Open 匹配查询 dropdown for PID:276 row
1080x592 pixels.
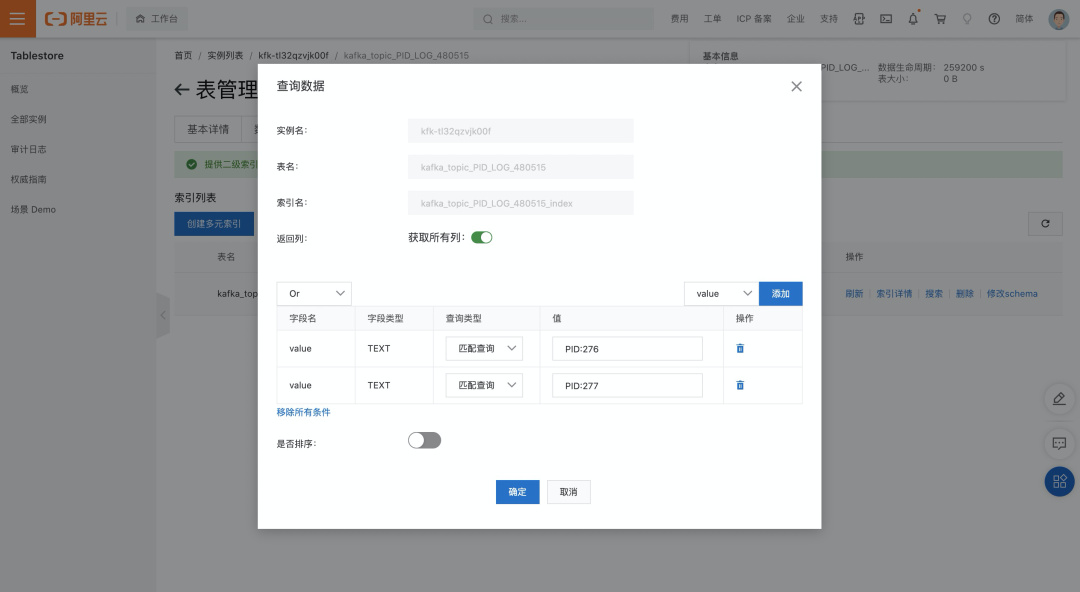(484, 349)
